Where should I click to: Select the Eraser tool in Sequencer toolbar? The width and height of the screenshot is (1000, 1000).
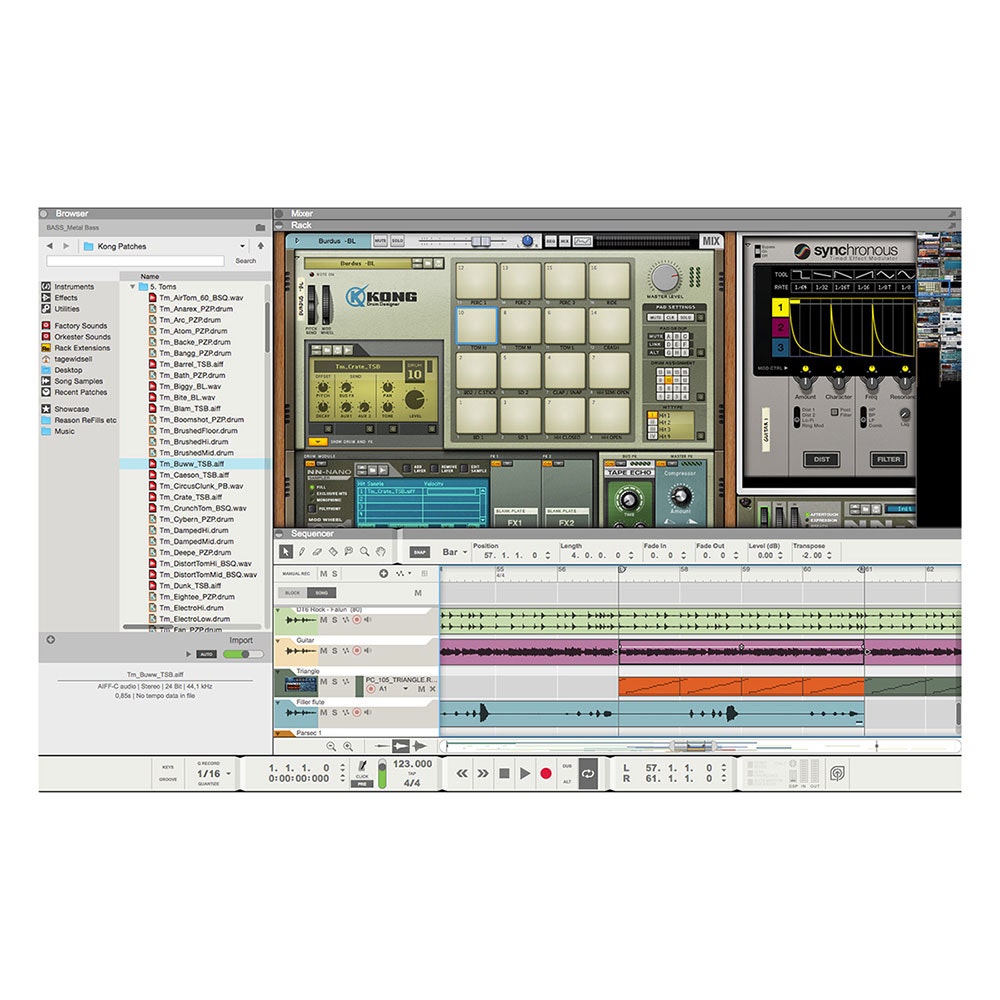point(317,552)
